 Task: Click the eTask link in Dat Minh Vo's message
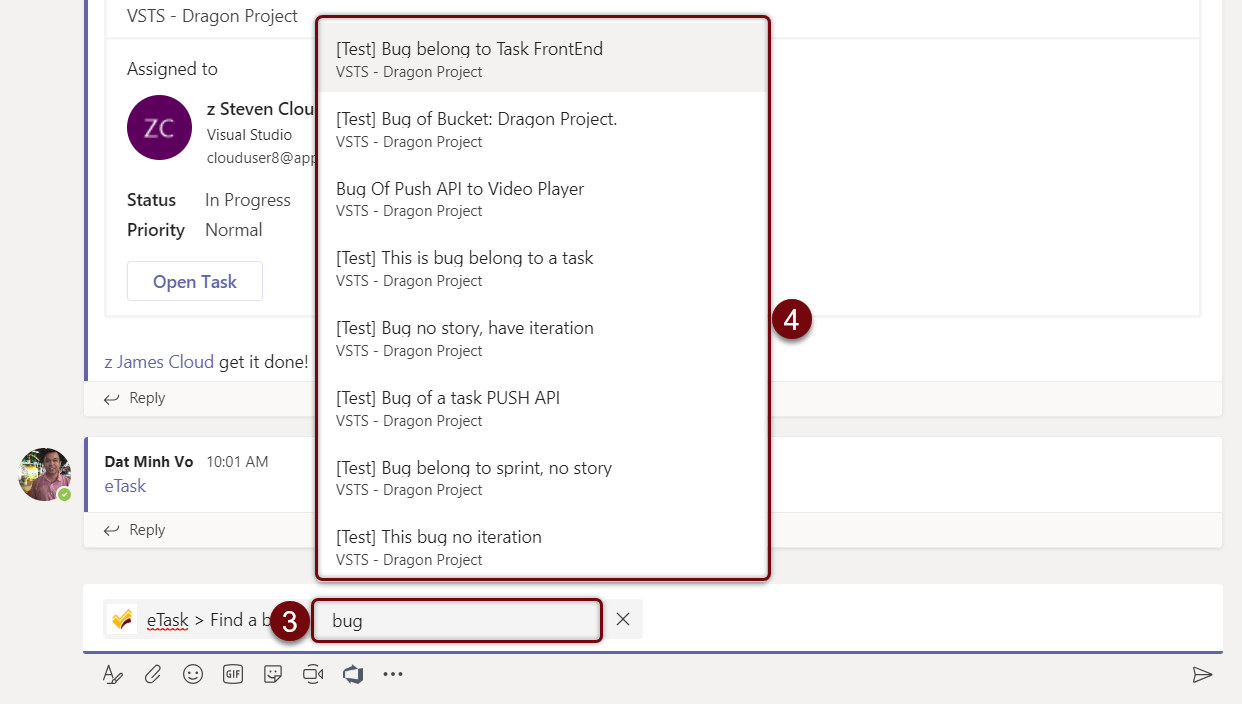pyautogui.click(x=125, y=486)
